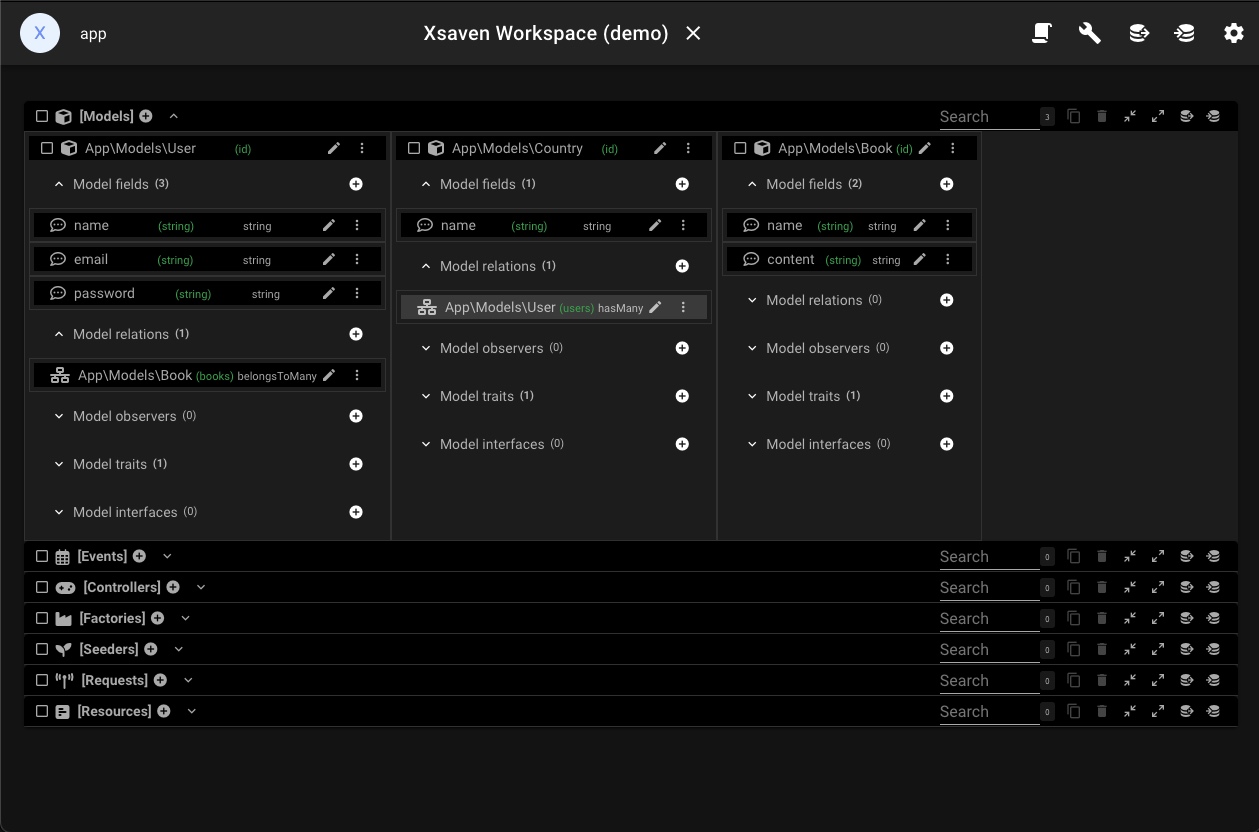The image size is (1259, 832).
Task: Select the [Controllers] checkbox
Action: coord(42,587)
